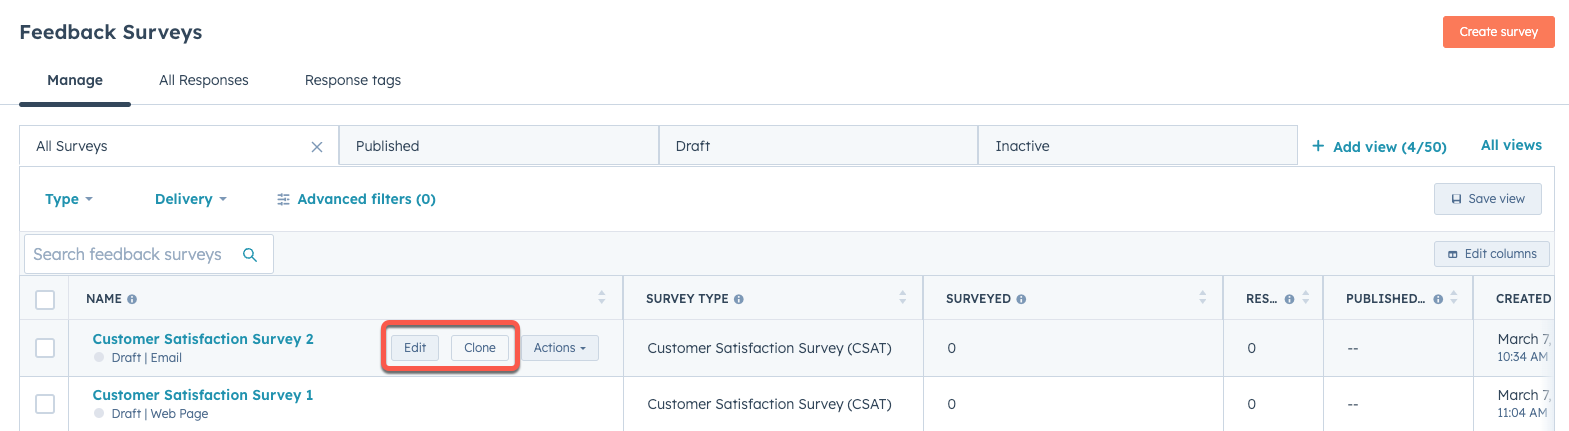The height and width of the screenshot is (431, 1569).
Task: Click the Save view button
Action: coord(1488,199)
